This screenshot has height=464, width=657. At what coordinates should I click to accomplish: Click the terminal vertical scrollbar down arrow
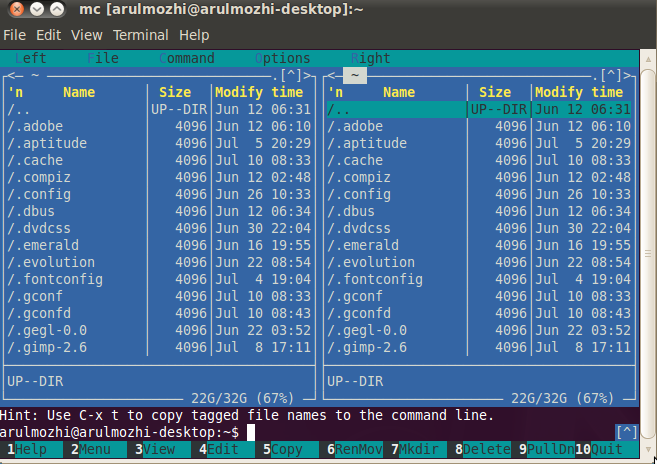648,449
